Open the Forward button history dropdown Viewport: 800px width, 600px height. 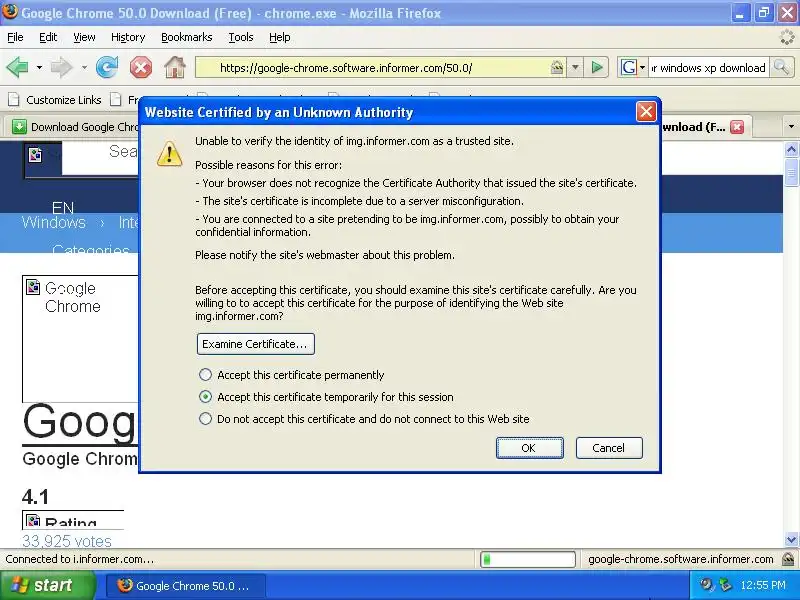(84, 67)
